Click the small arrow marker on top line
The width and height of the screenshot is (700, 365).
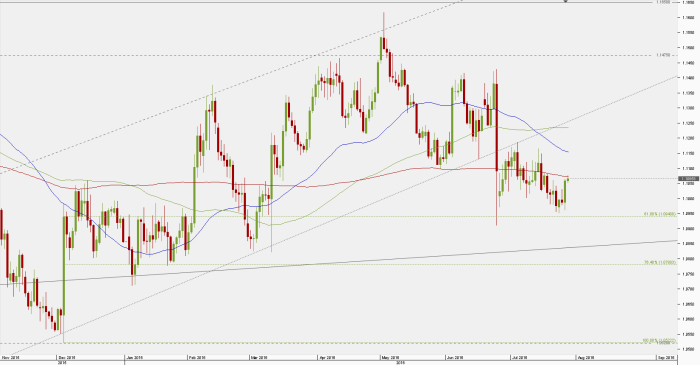click(566, 1)
